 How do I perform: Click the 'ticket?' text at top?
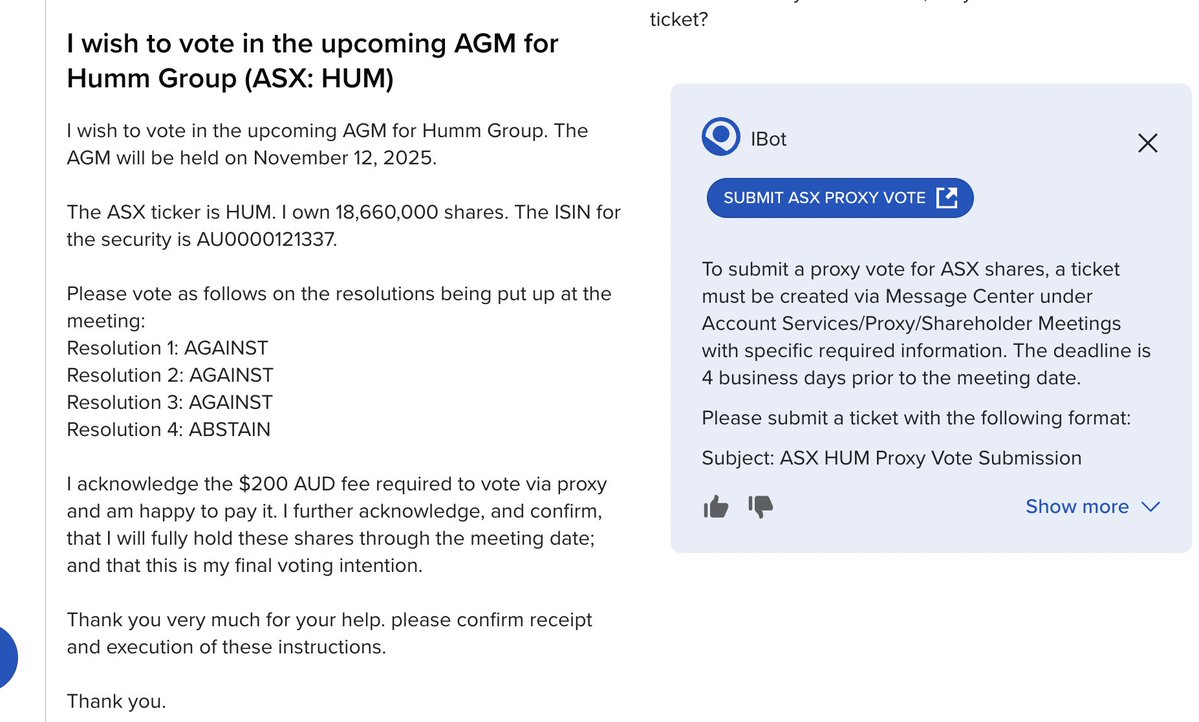679,19
